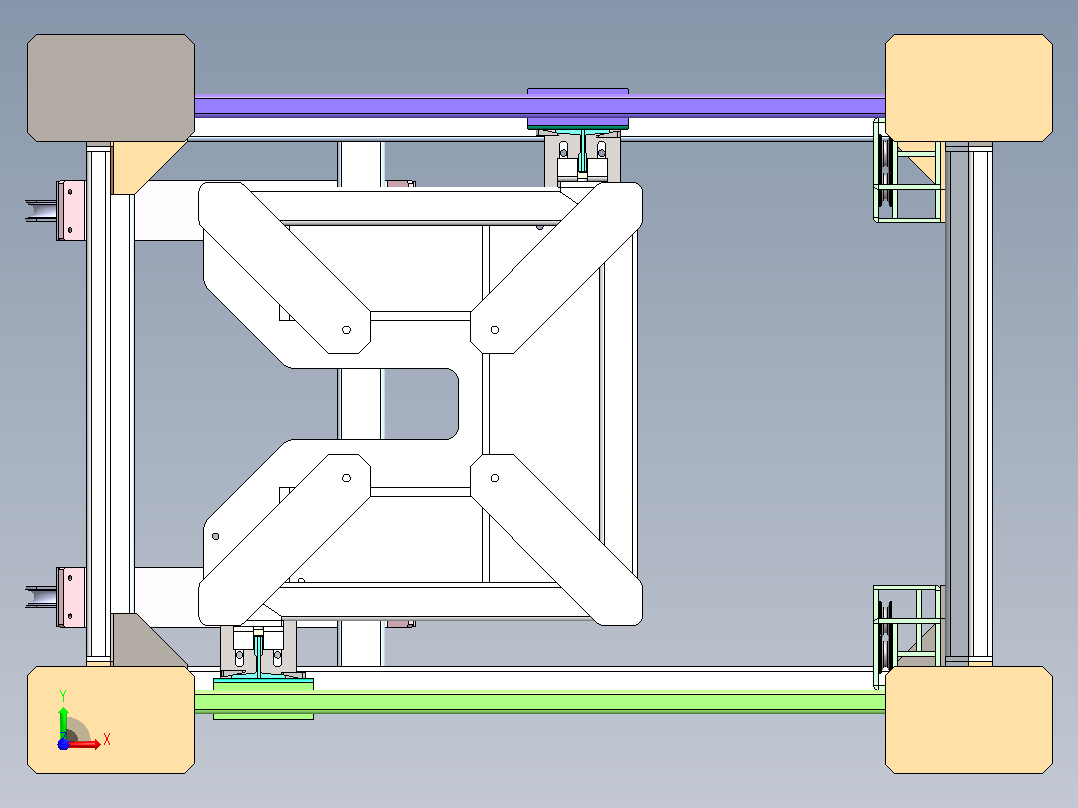The height and width of the screenshot is (808, 1078).
Task: Pick the purple carriage block on the top rail
Action: (578, 108)
